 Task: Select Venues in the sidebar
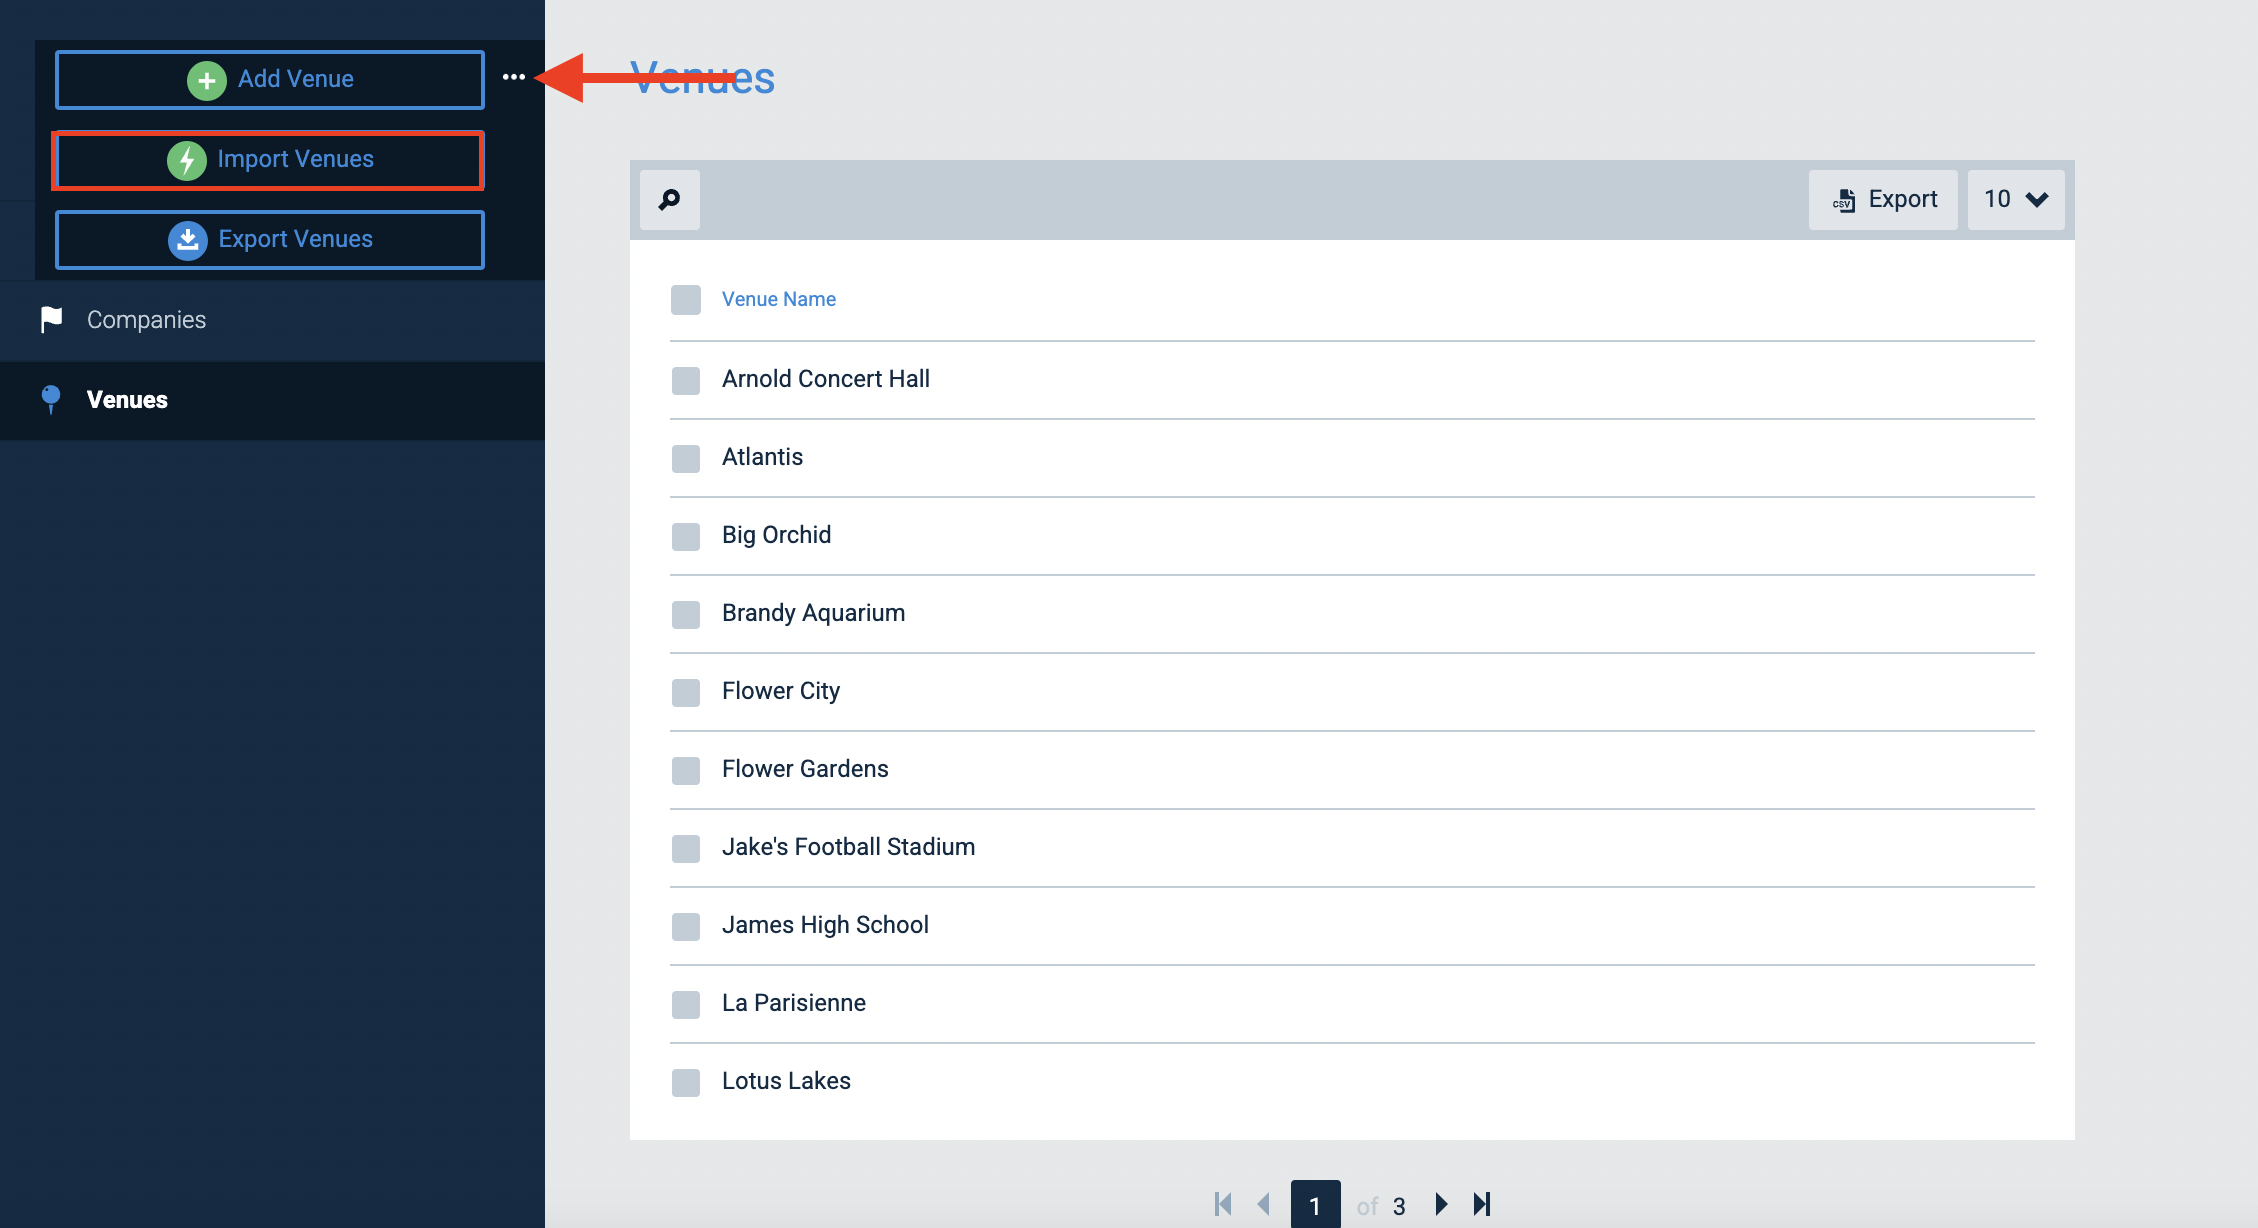[x=272, y=400]
